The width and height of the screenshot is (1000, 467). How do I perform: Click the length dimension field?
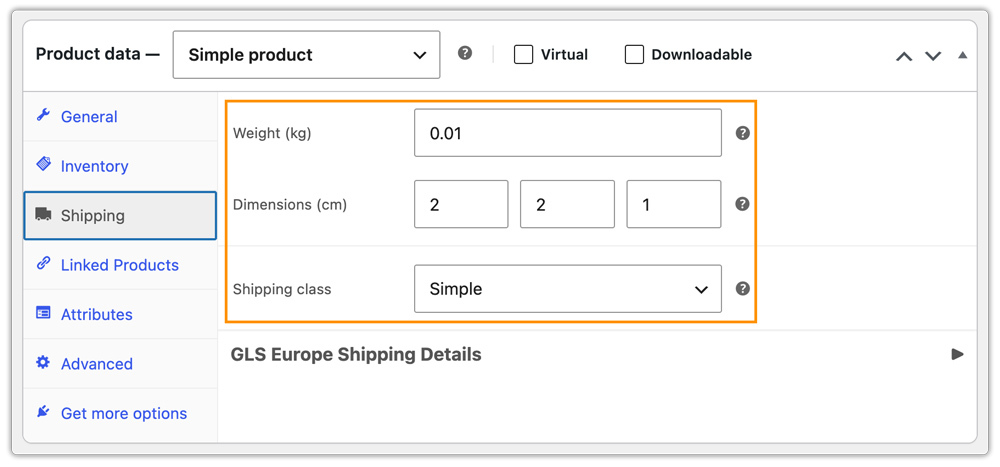[461, 204]
